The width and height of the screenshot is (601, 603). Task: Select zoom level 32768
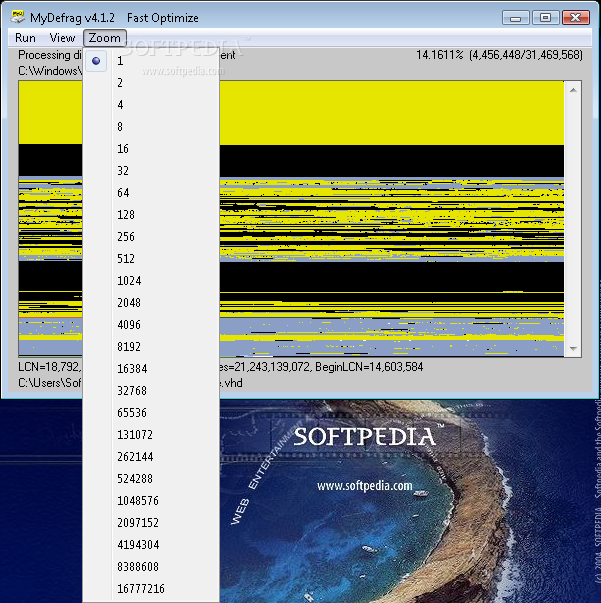[151, 390]
